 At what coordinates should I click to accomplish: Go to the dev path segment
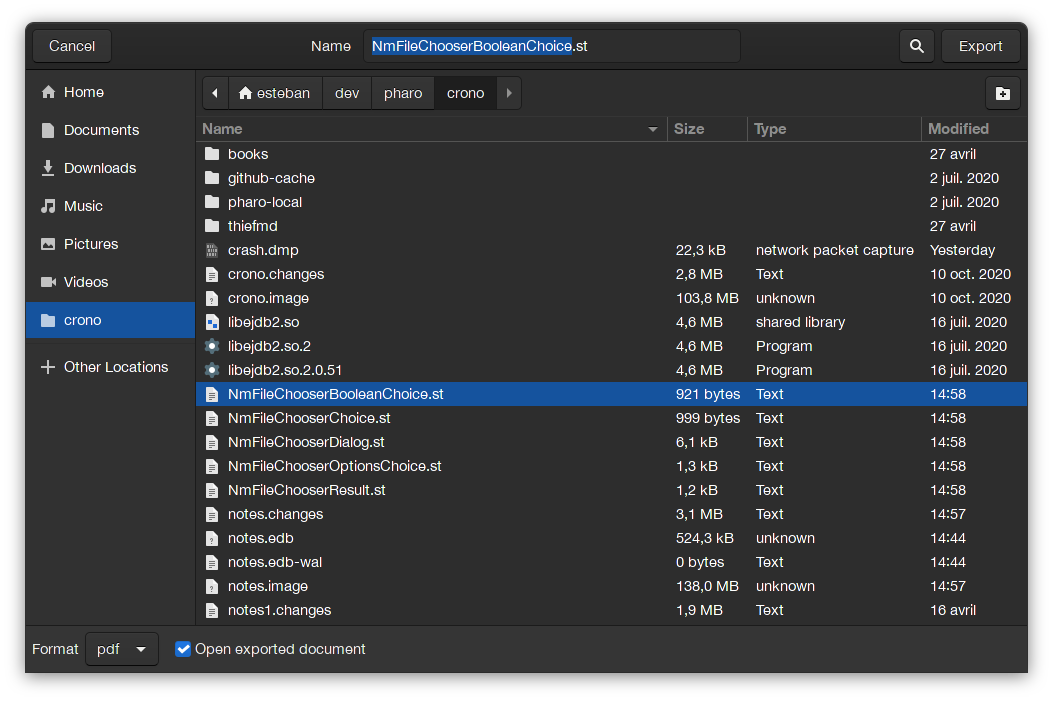347,93
